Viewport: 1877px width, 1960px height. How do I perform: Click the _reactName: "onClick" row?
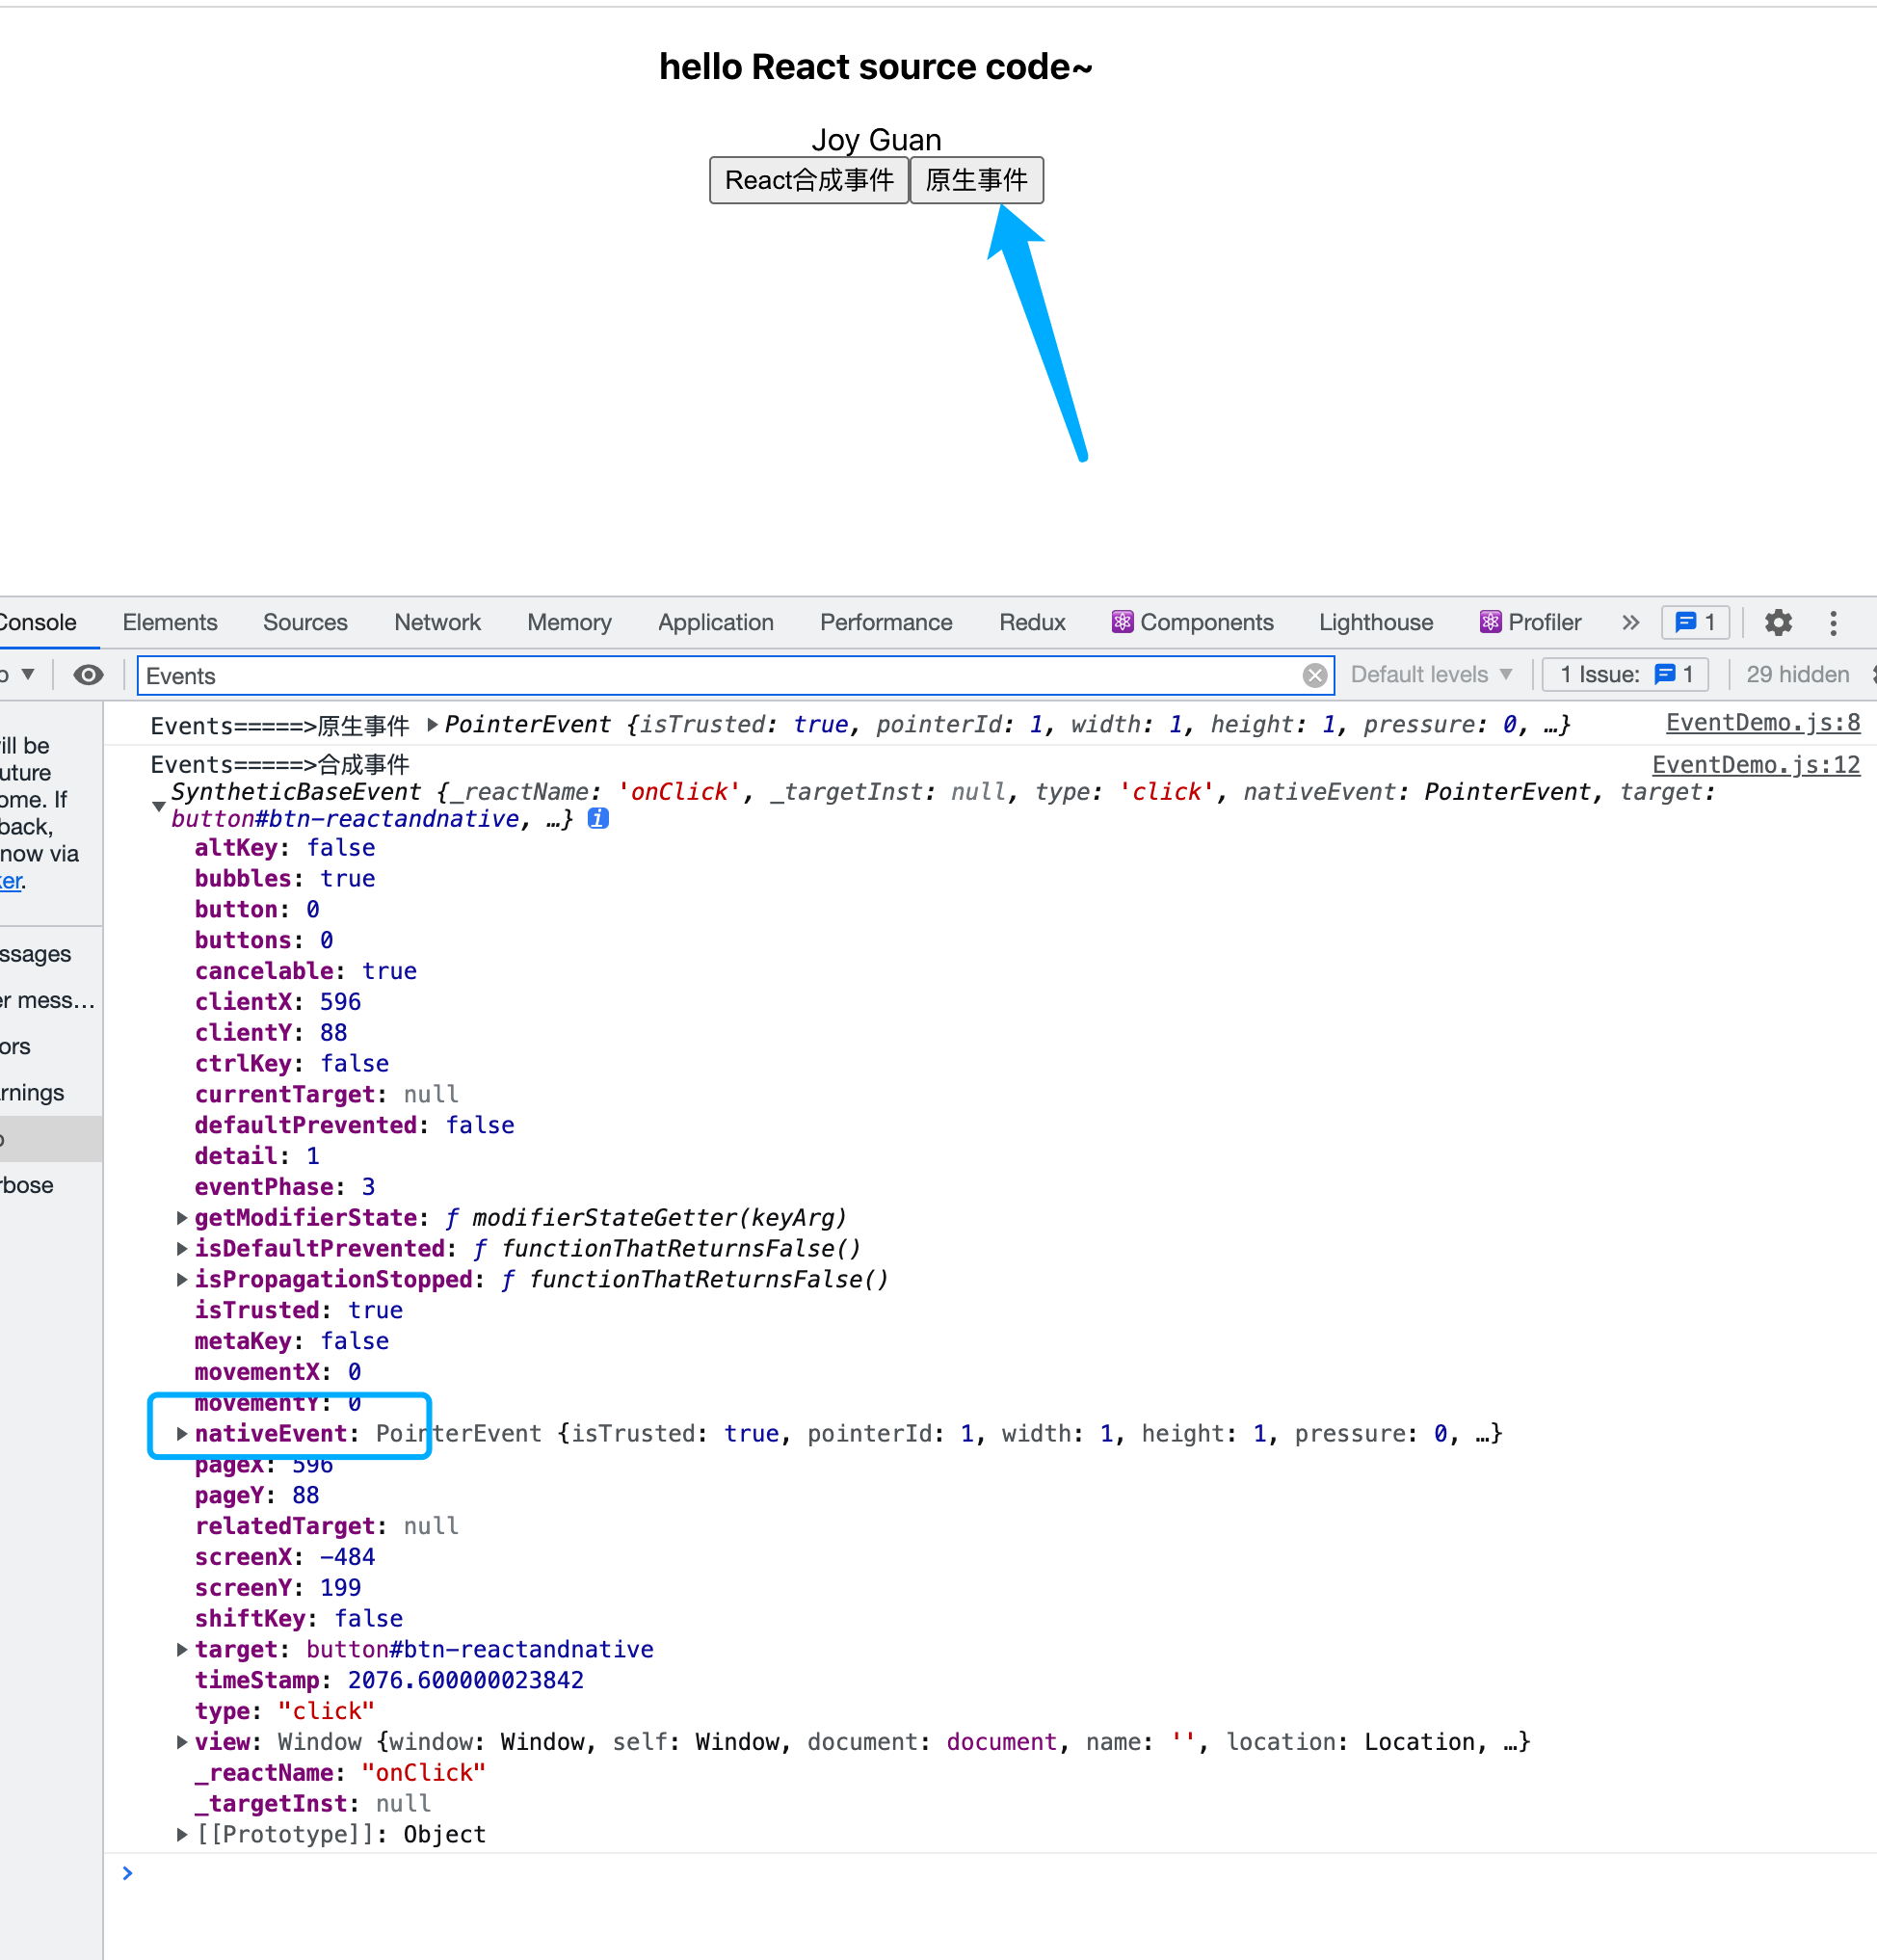point(340,1772)
